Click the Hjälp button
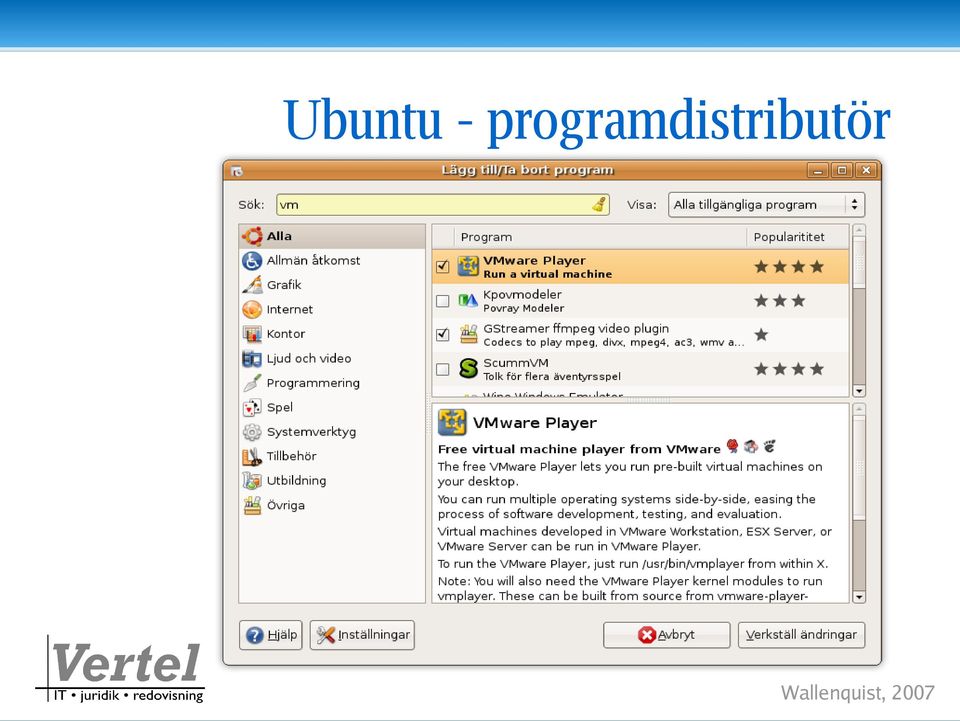Viewport: 960px width, 721px height. point(271,635)
